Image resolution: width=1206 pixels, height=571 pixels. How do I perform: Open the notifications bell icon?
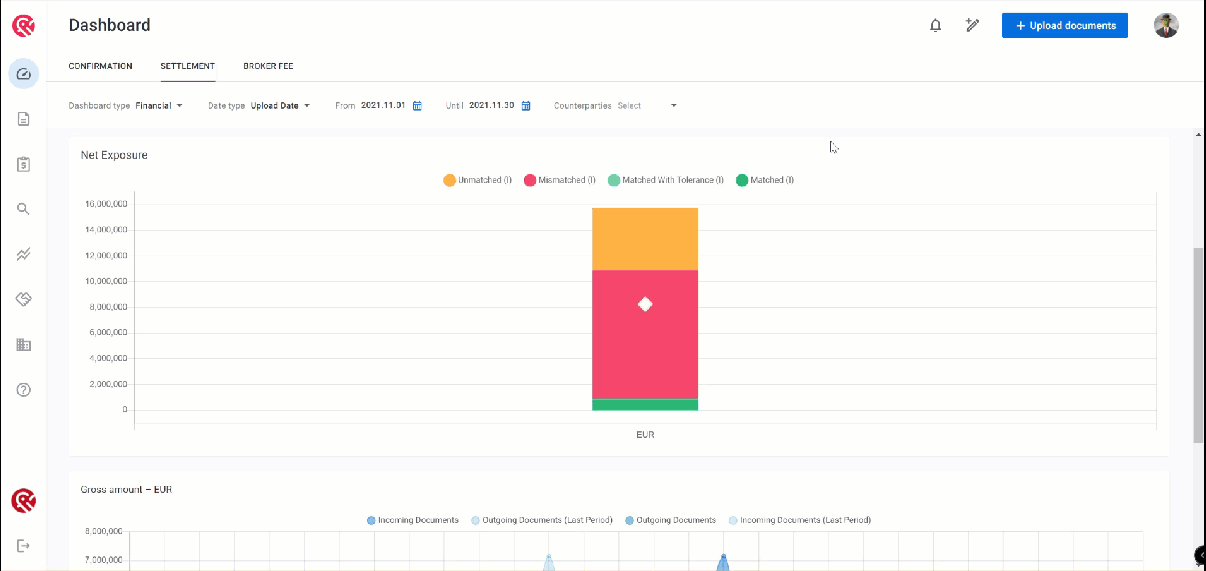pos(936,26)
